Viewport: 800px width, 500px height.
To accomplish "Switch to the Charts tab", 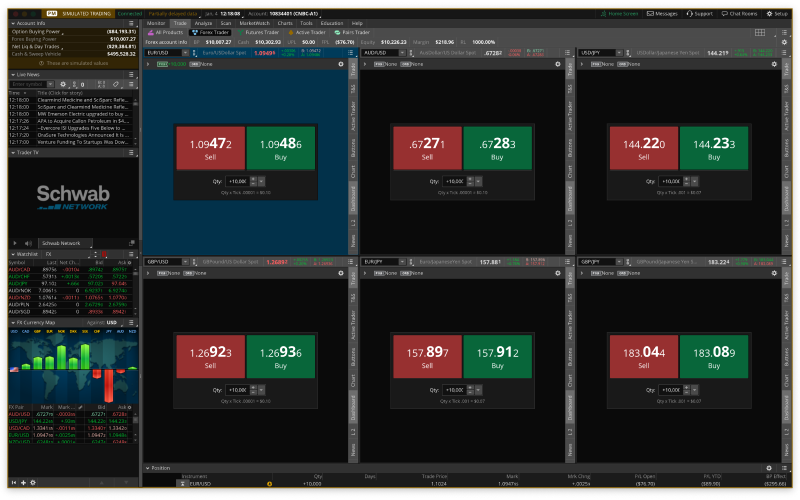I will 285,22.
